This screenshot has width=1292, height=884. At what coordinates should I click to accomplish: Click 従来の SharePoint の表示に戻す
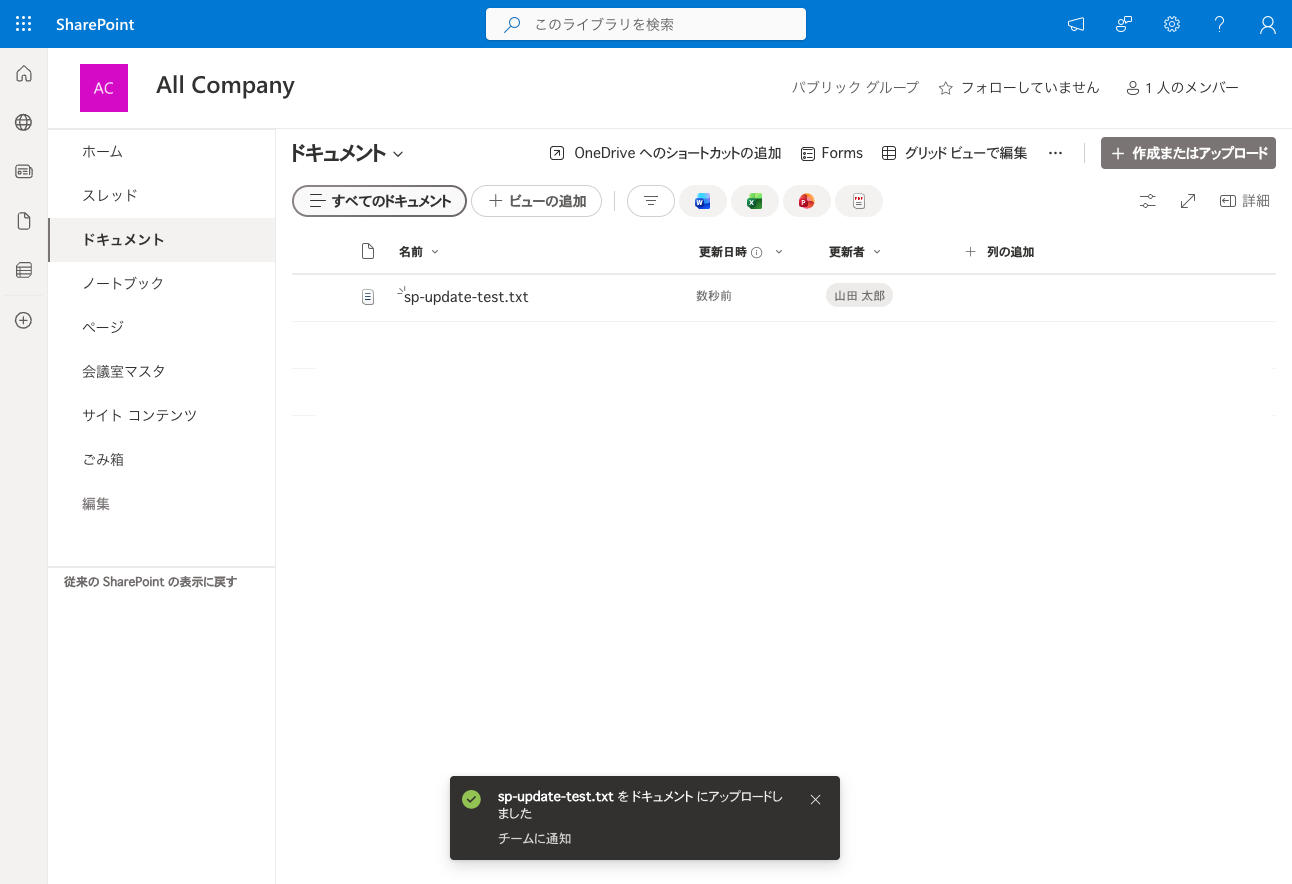pyautogui.click(x=150, y=582)
